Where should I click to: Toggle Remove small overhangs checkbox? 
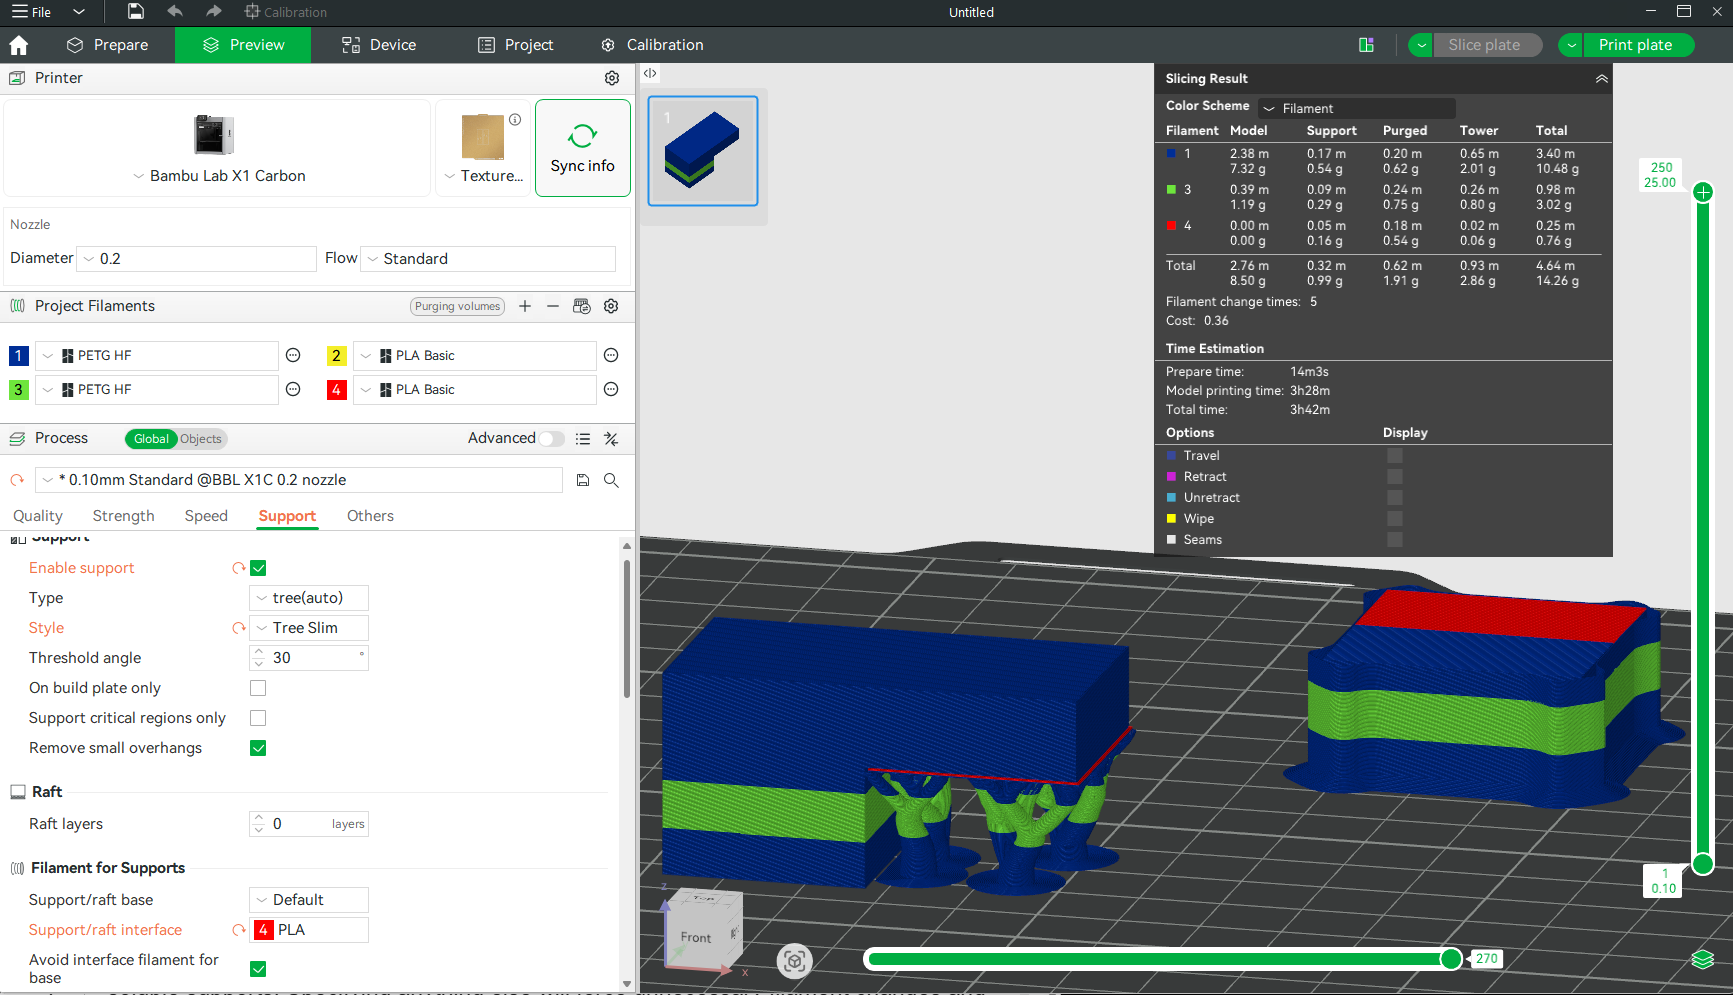pos(258,748)
